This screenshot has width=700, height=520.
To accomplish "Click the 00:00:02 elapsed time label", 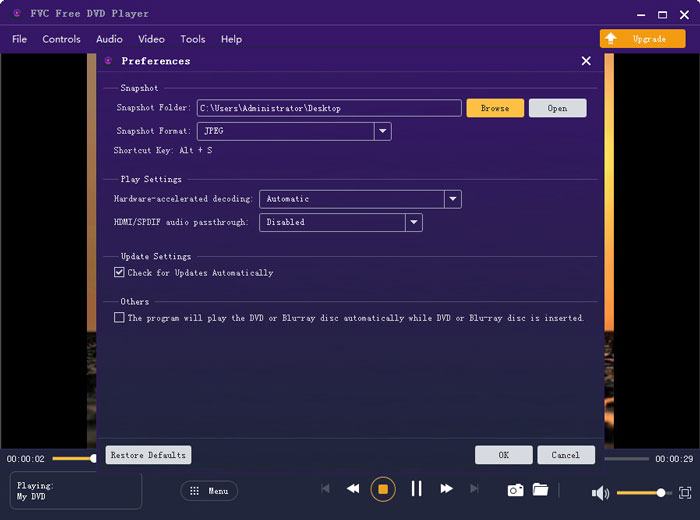I will 25,459.
